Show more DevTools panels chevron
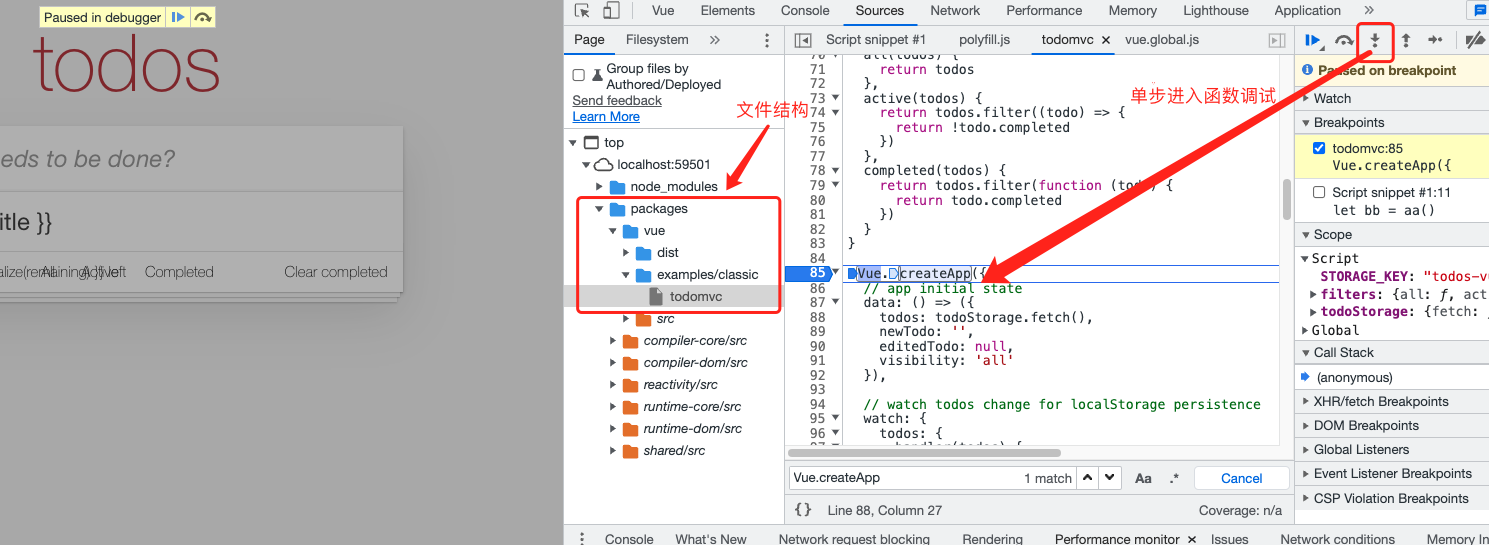This screenshot has width=1489, height=545. click(1371, 11)
